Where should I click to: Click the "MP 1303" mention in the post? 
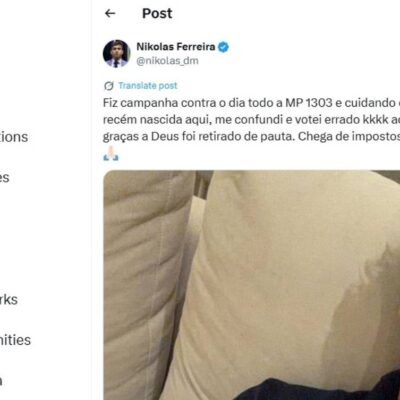[x=309, y=103]
